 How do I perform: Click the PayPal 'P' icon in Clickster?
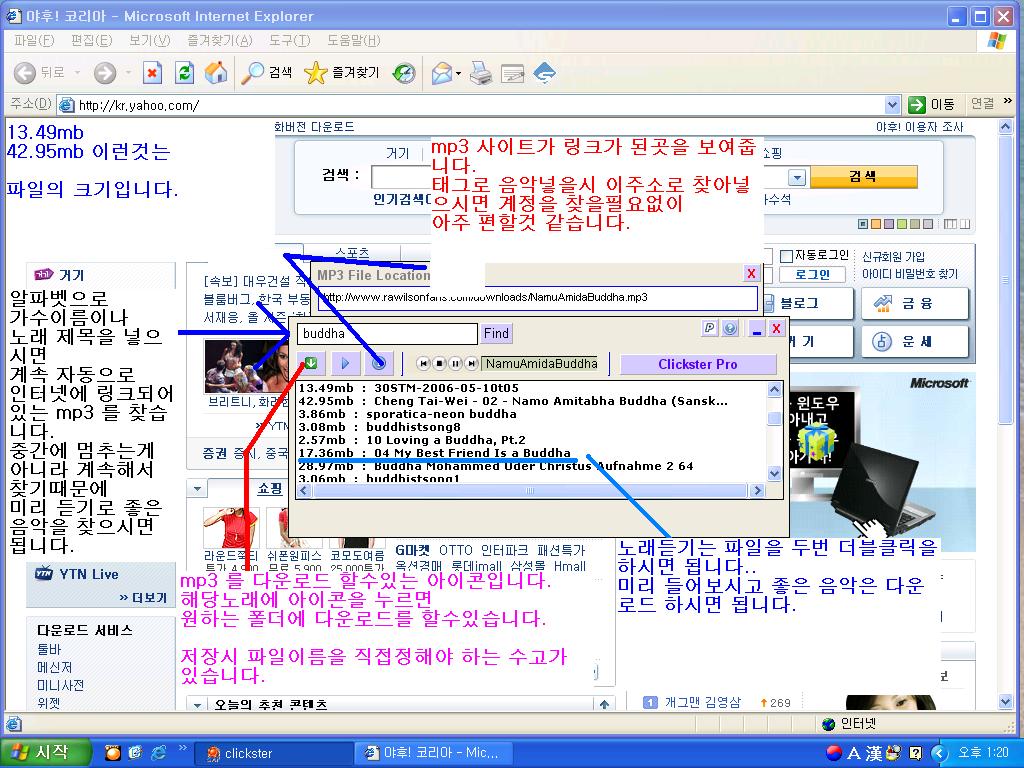(x=710, y=328)
